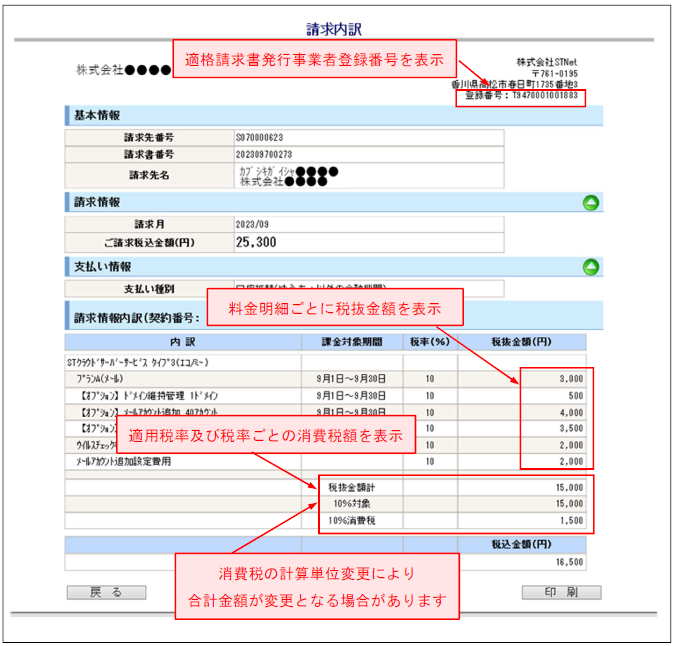Select the 請求書番号 value 202309700273
Viewport: 674px width, 646px height.
[263, 154]
